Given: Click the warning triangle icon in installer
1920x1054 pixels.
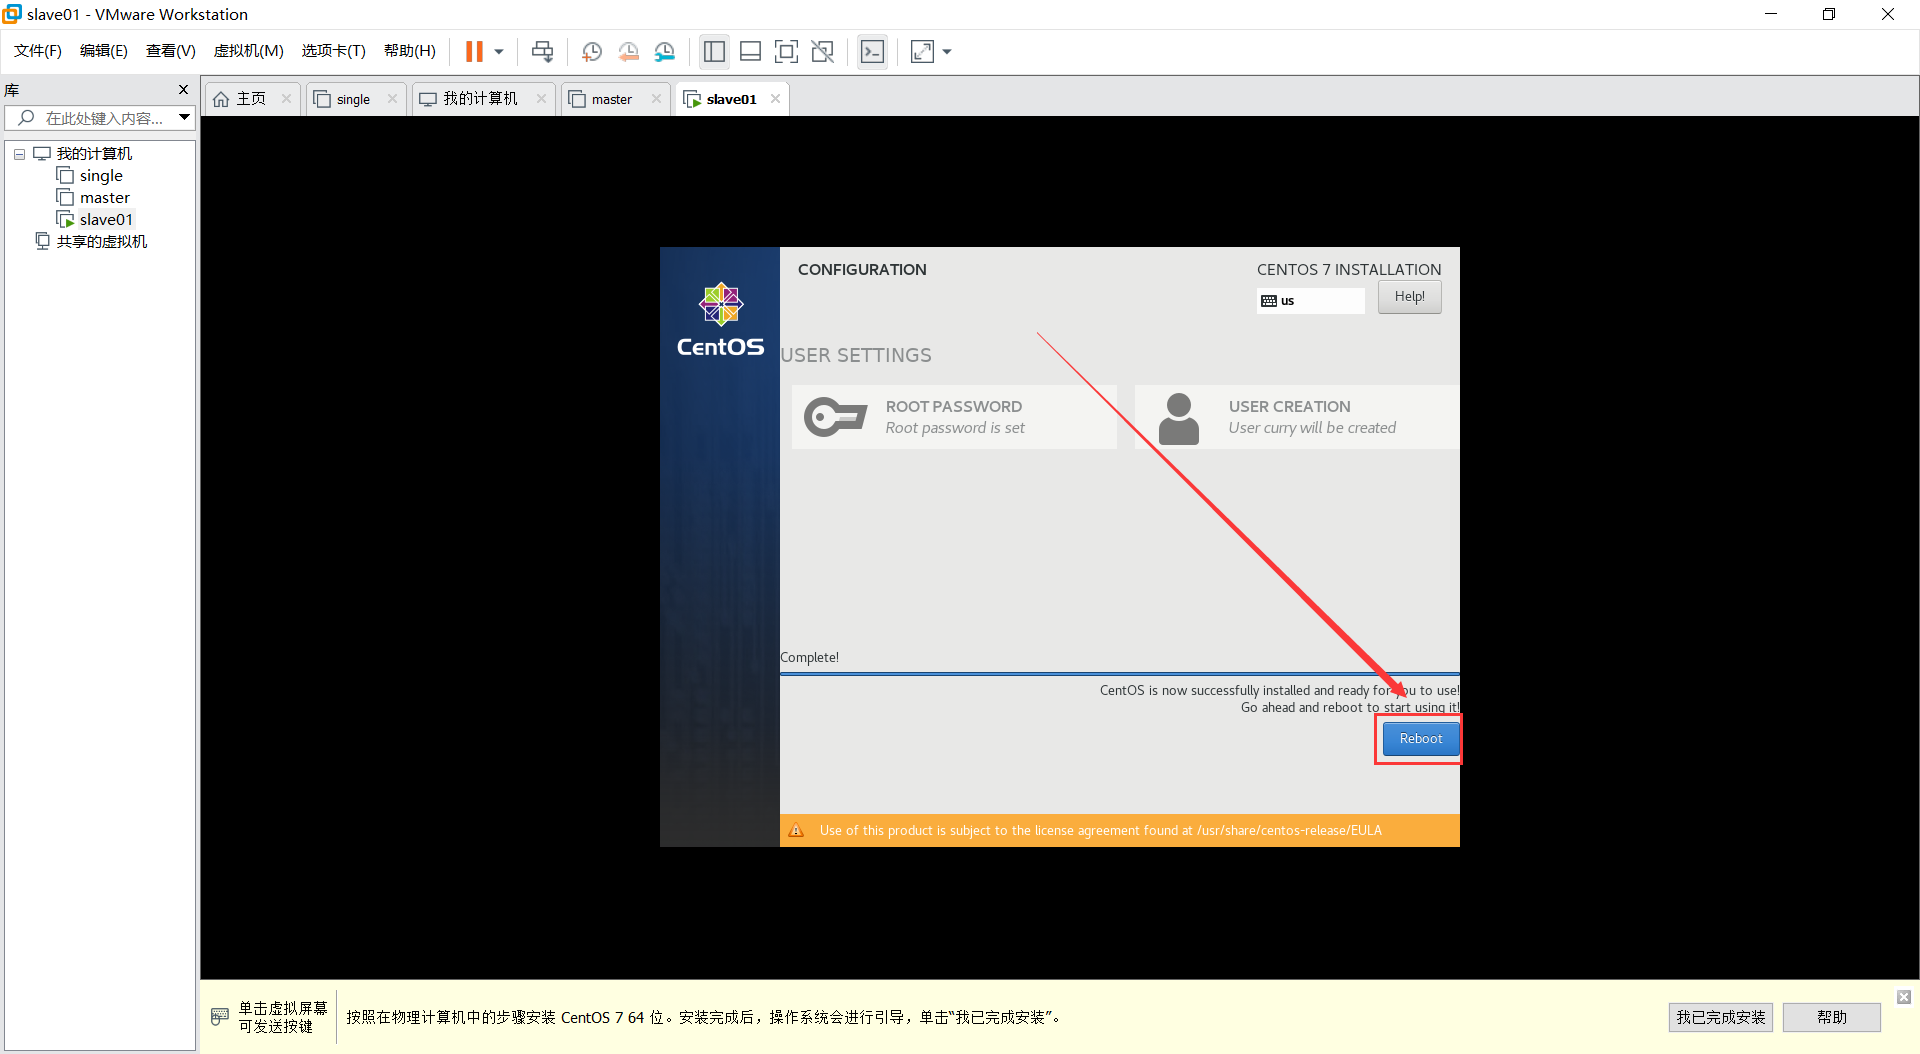Looking at the screenshot, I should coord(796,831).
